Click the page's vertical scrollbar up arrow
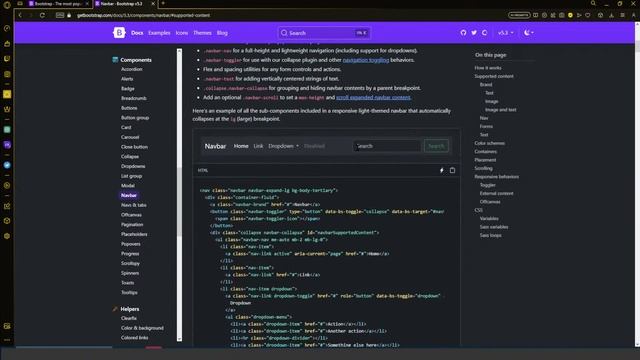 637,25
